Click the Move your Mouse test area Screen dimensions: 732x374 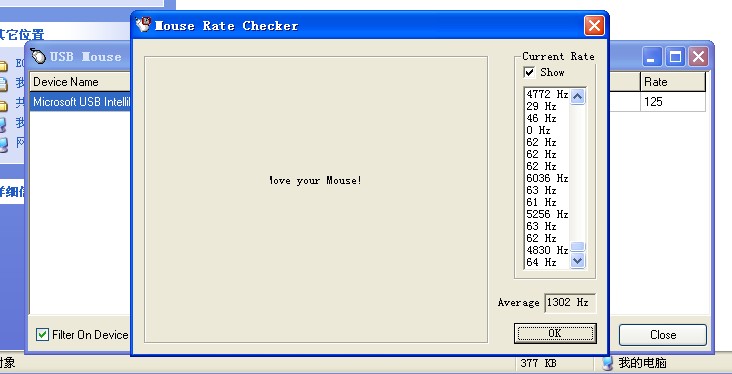click(316, 200)
